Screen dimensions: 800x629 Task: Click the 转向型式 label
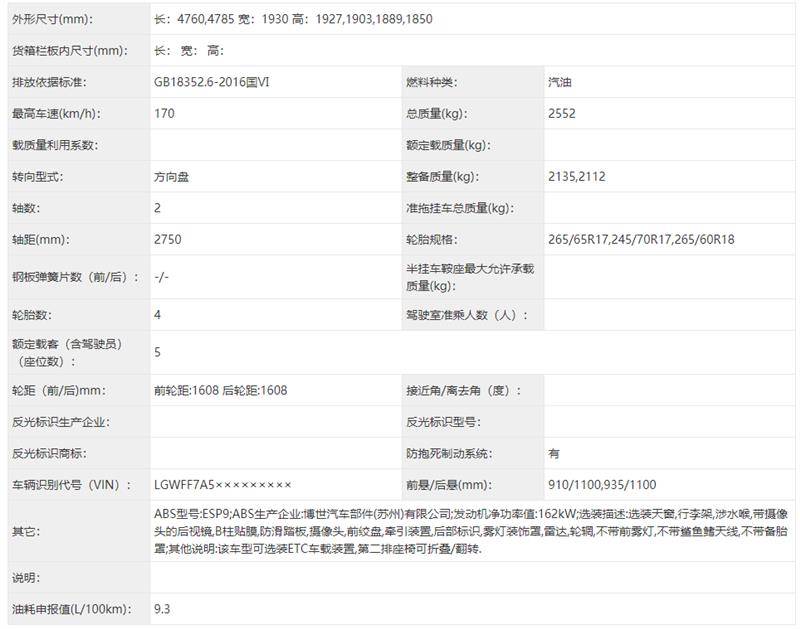click(x=37, y=177)
